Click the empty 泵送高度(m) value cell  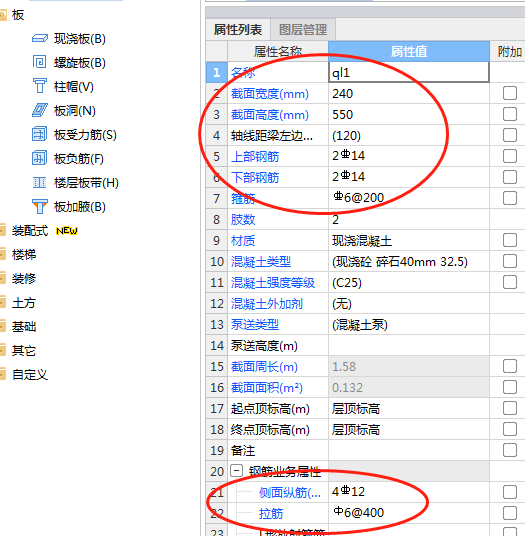pyautogui.click(x=409, y=346)
